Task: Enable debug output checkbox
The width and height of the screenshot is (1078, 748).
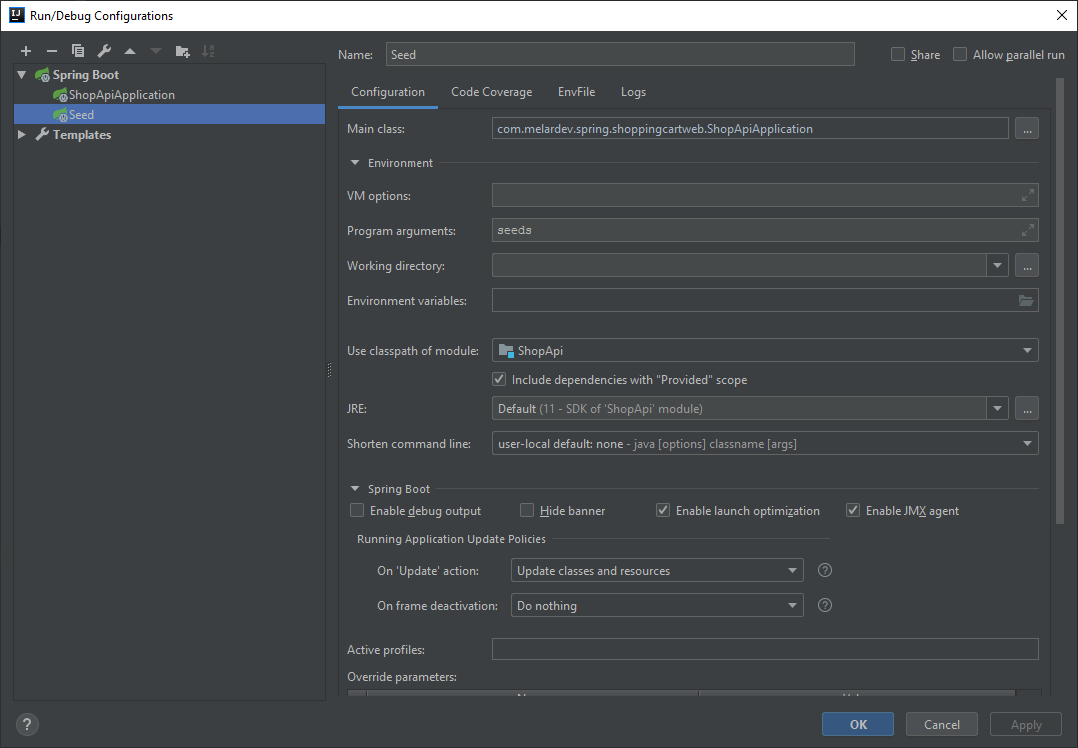Action: click(x=357, y=510)
